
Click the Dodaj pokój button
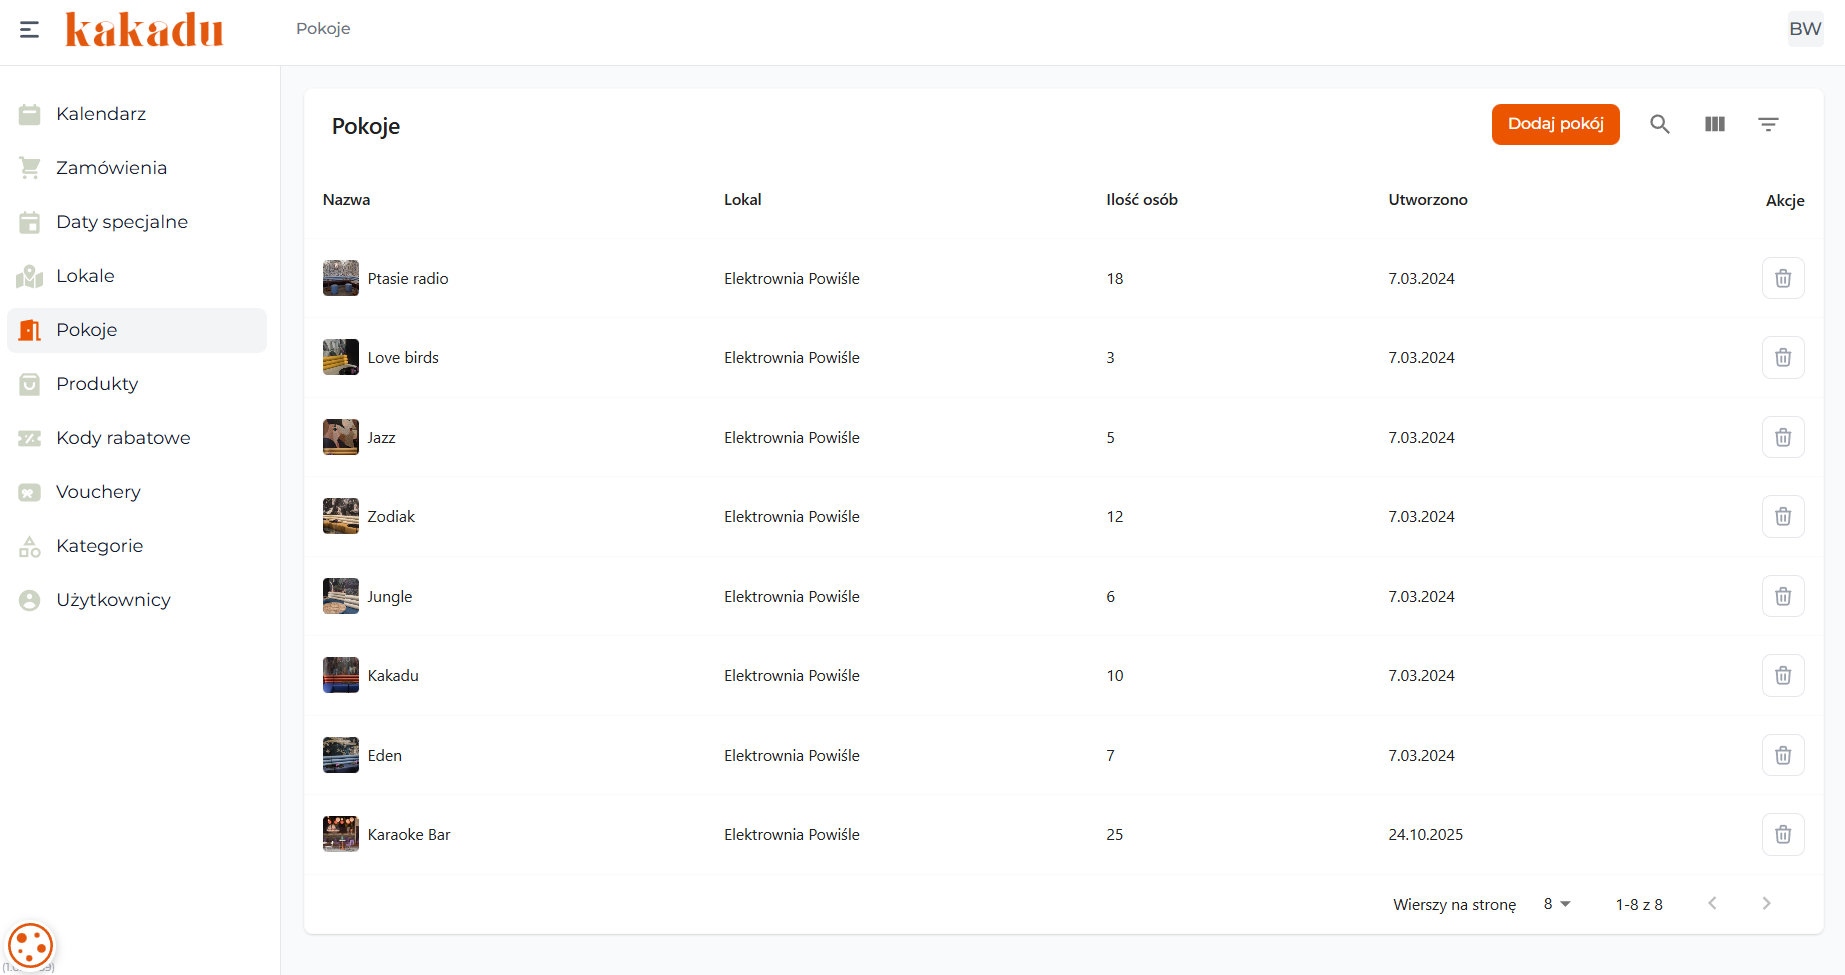(1555, 124)
